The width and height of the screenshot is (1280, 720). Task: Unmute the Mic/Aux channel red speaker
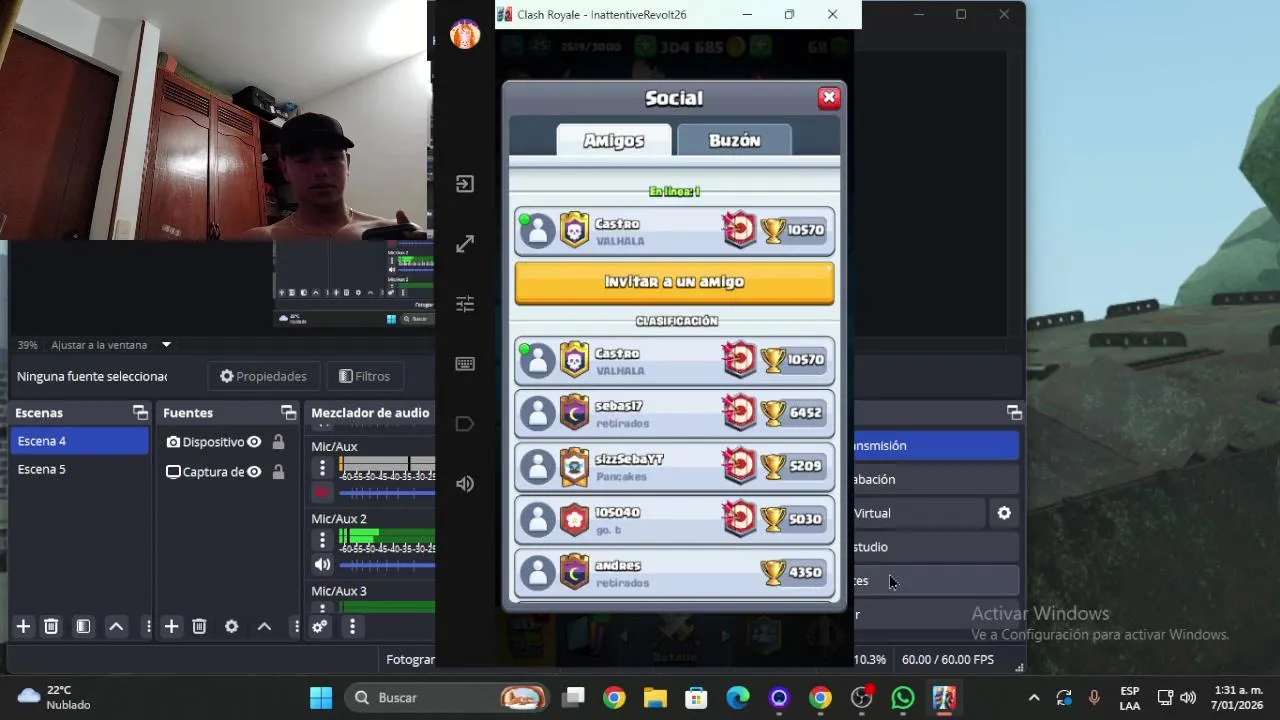pyautogui.click(x=322, y=492)
